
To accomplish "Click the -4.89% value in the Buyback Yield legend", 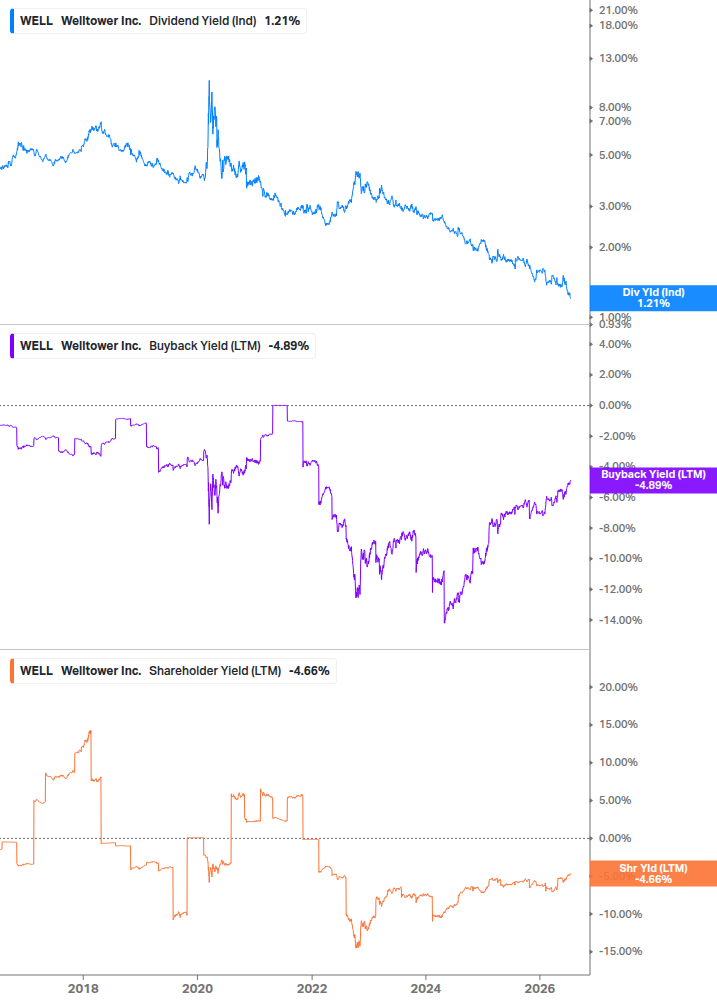I will click(x=288, y=346).
